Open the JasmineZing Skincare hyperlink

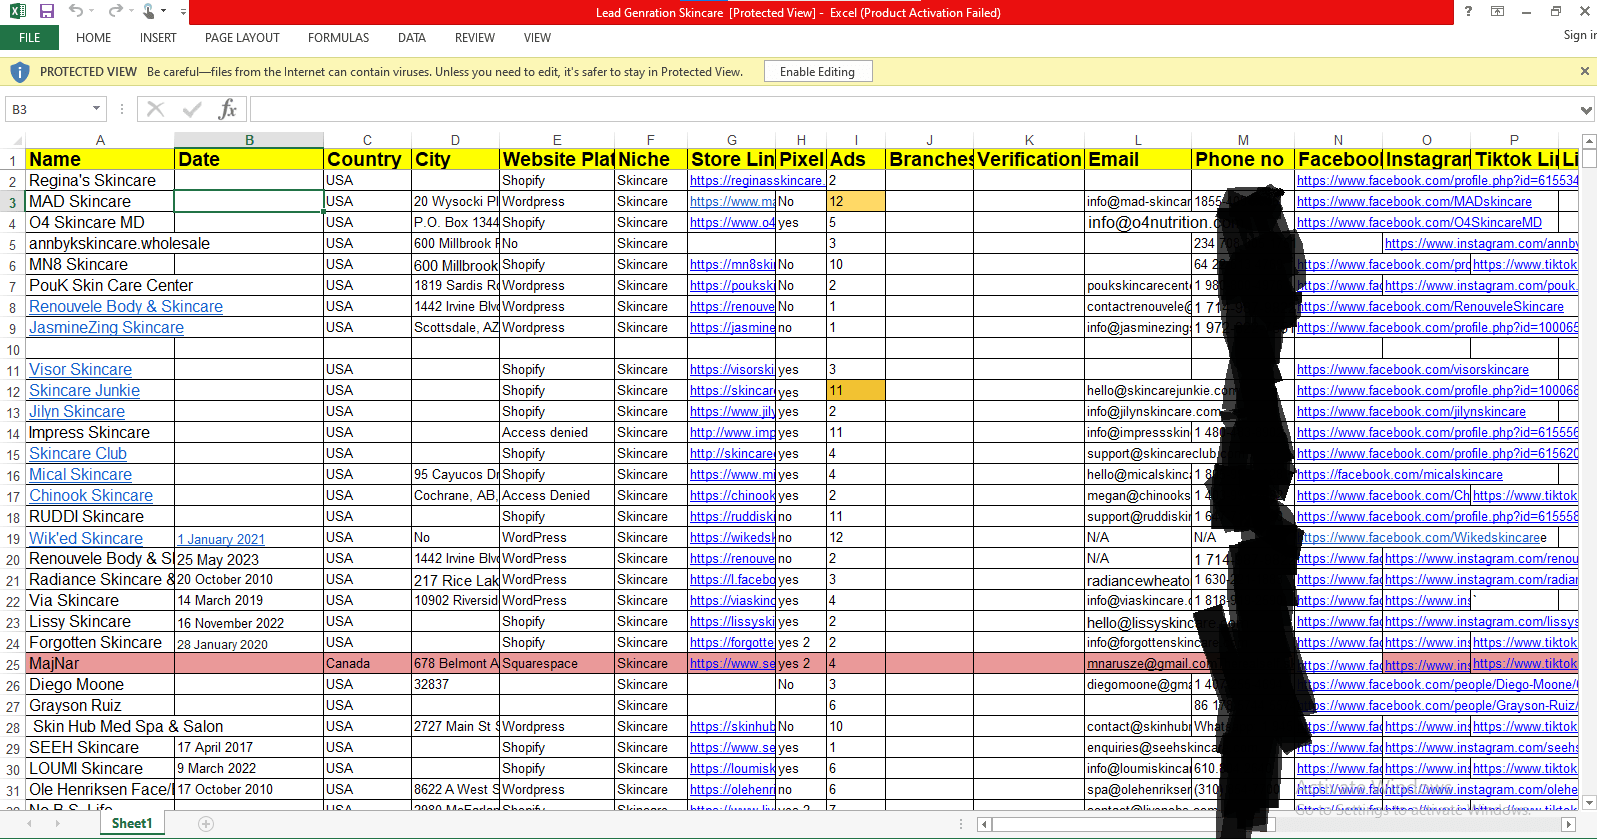106,328
